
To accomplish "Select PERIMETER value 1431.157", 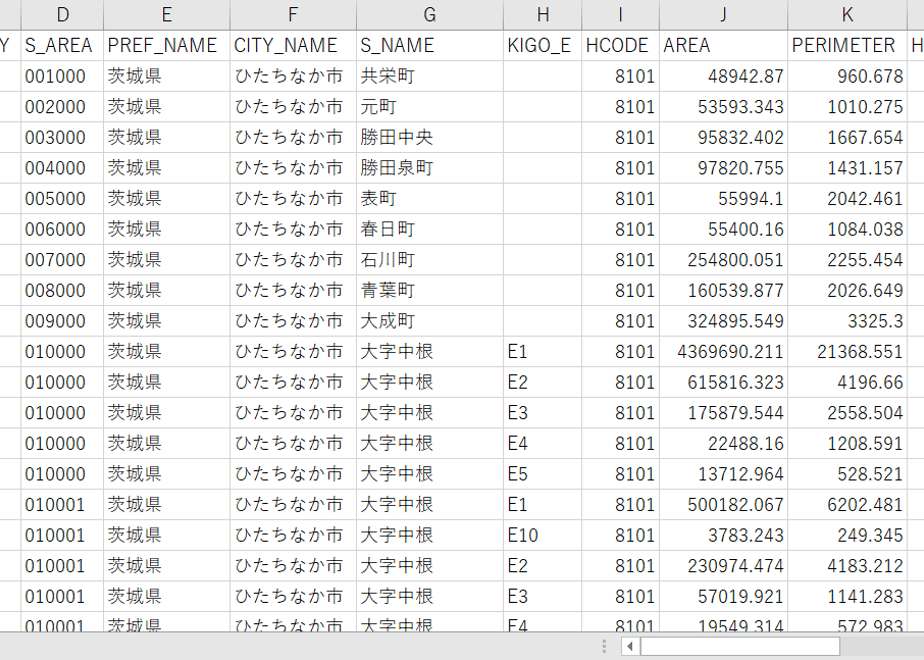I will 847,168.
